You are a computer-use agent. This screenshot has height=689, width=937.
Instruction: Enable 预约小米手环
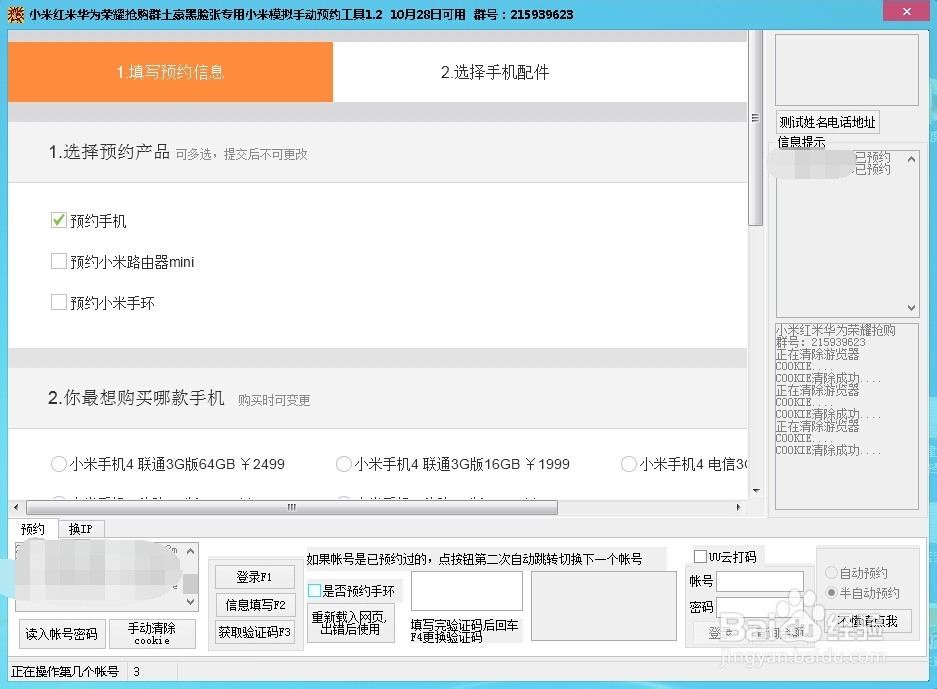[x=58, y=302]
